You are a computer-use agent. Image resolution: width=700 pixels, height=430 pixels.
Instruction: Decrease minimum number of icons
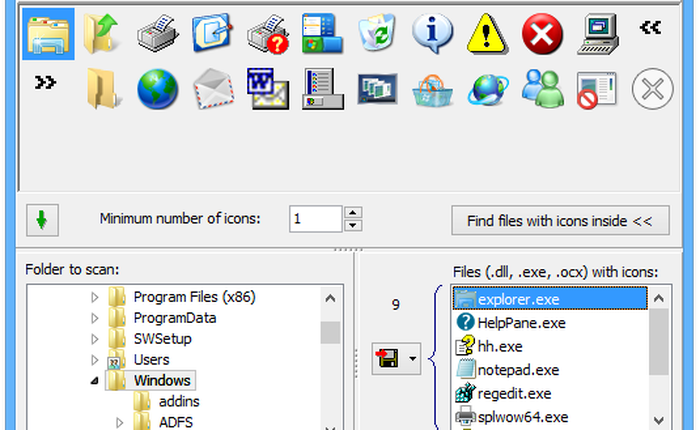(353, 225)
